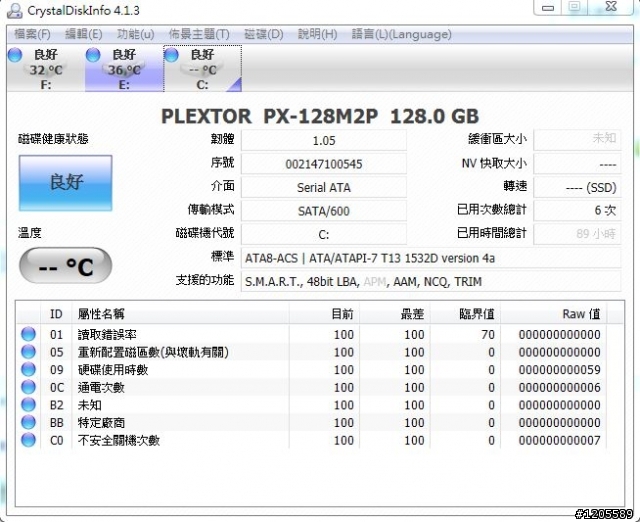Click the -- °C temperature button
The image size is (640, 522).
pyautogui.click(x=65, y=266)
